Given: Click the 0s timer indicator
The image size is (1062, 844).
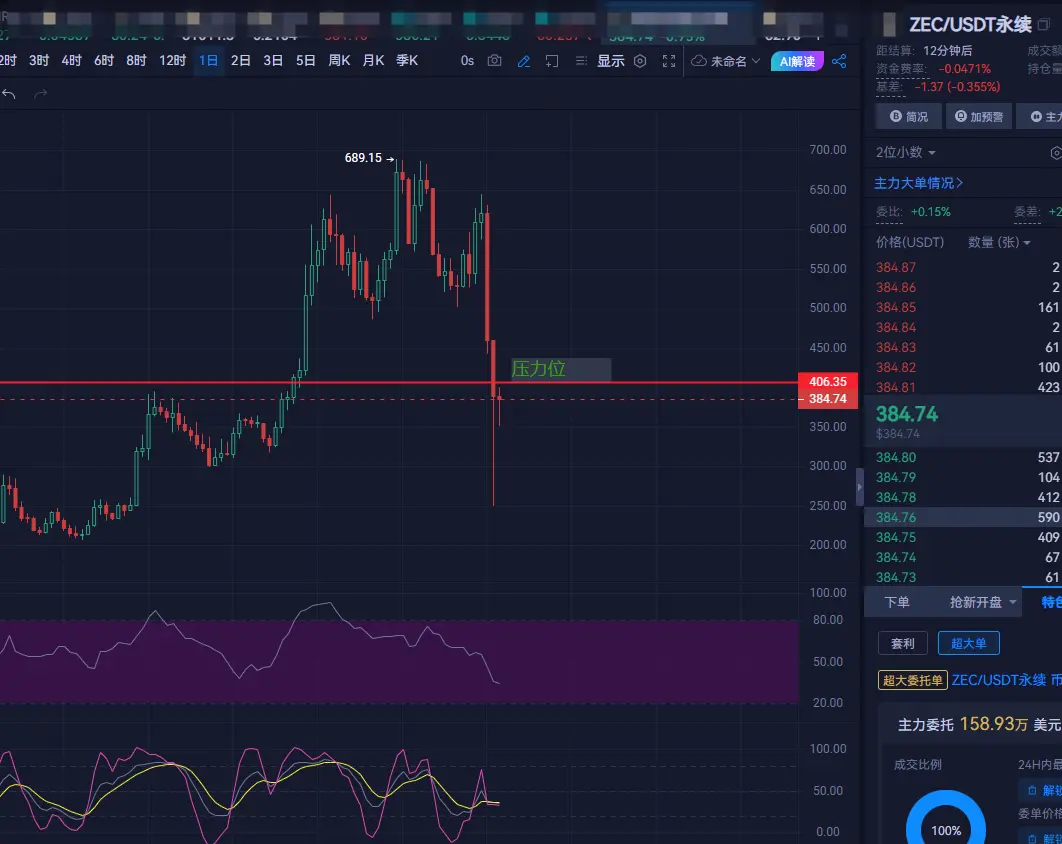Looking at the screenshot, I should [x=467, y=61].
